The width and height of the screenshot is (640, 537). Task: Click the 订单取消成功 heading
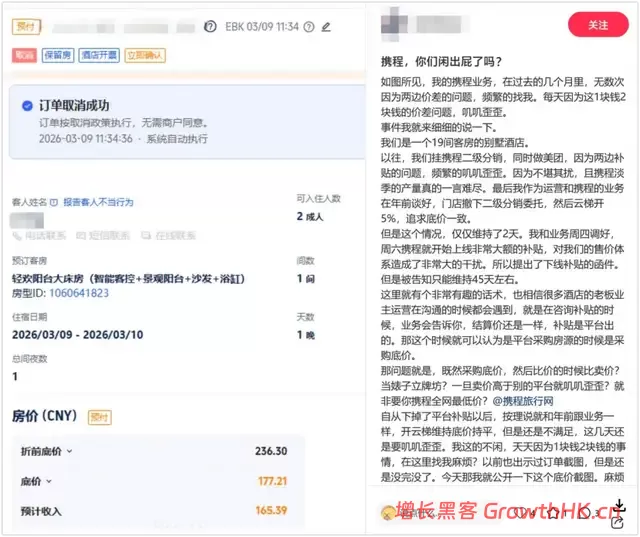click(74, 106)
